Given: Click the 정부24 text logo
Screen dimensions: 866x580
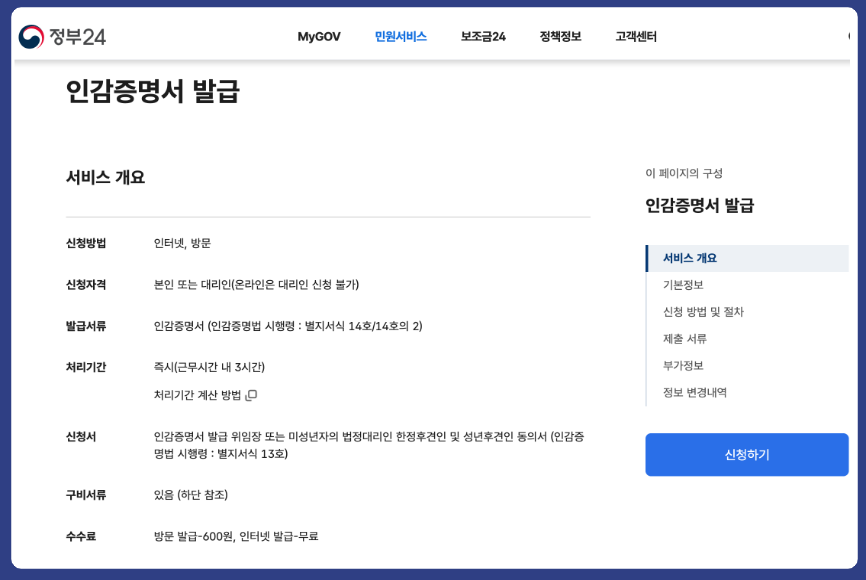Looking at the screenshot, I should (x=77, y=35).
